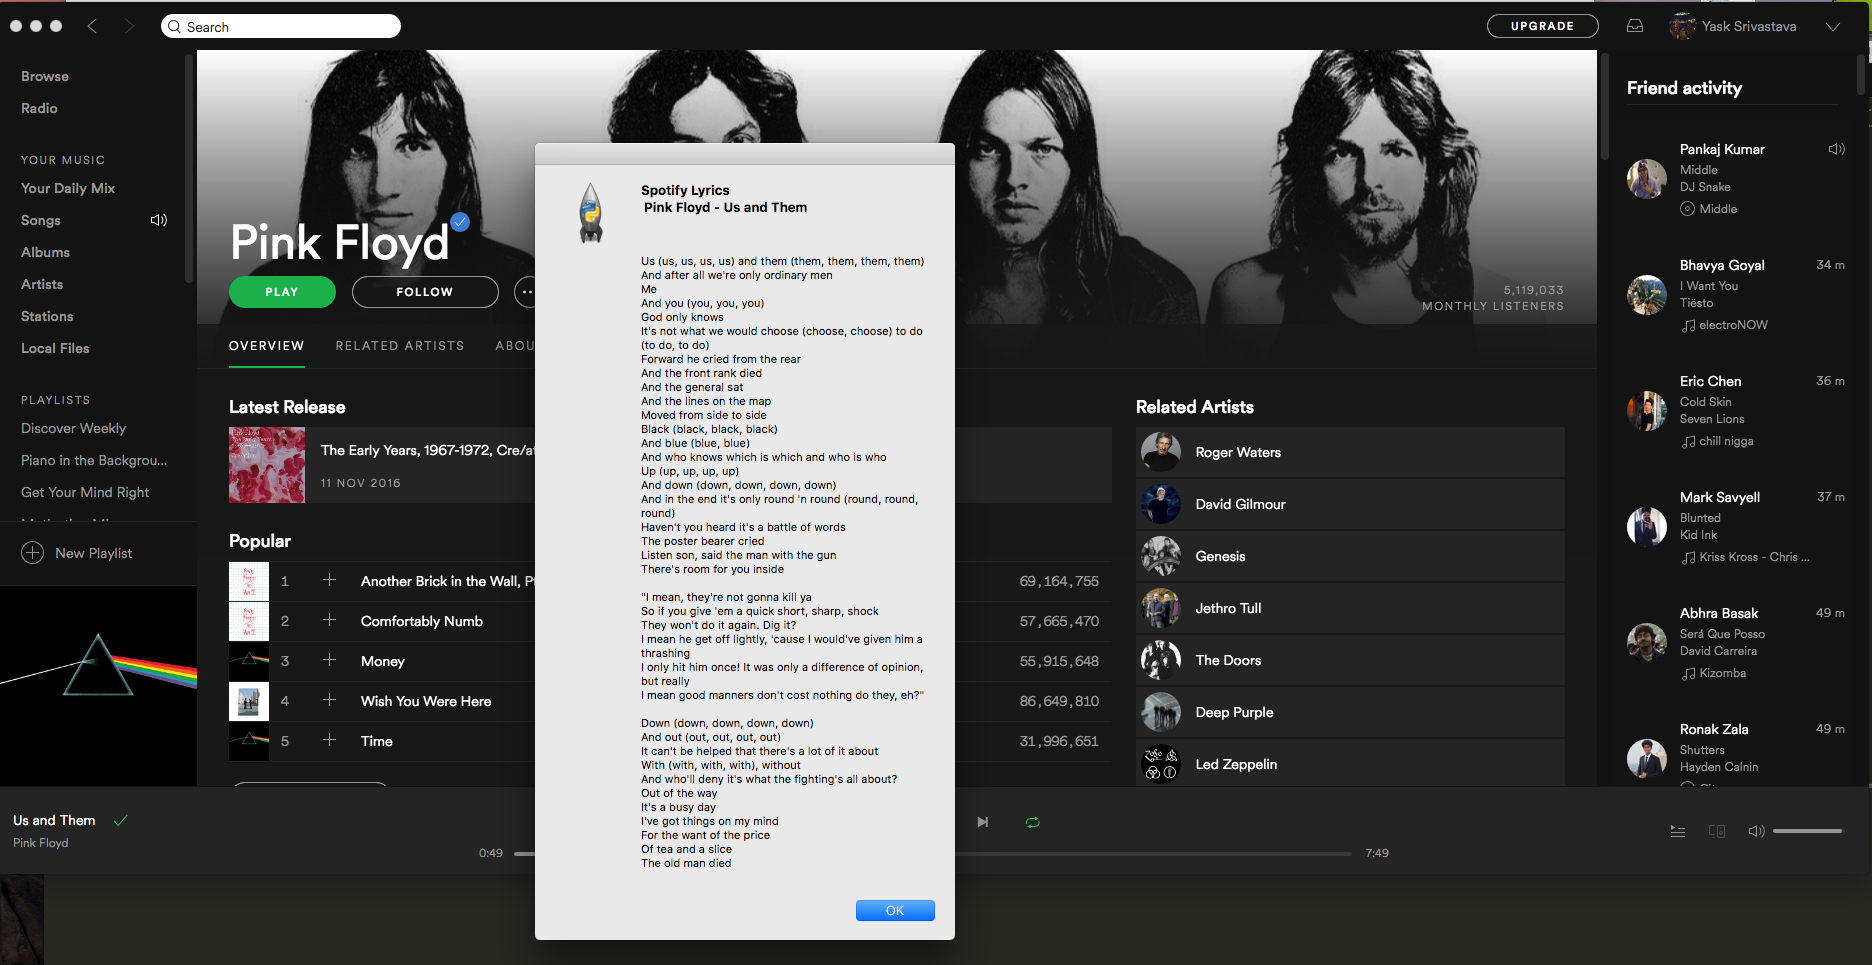Click the Search input field
The height and width of the screenshot is (965, 1872).
tap(281, 26)
